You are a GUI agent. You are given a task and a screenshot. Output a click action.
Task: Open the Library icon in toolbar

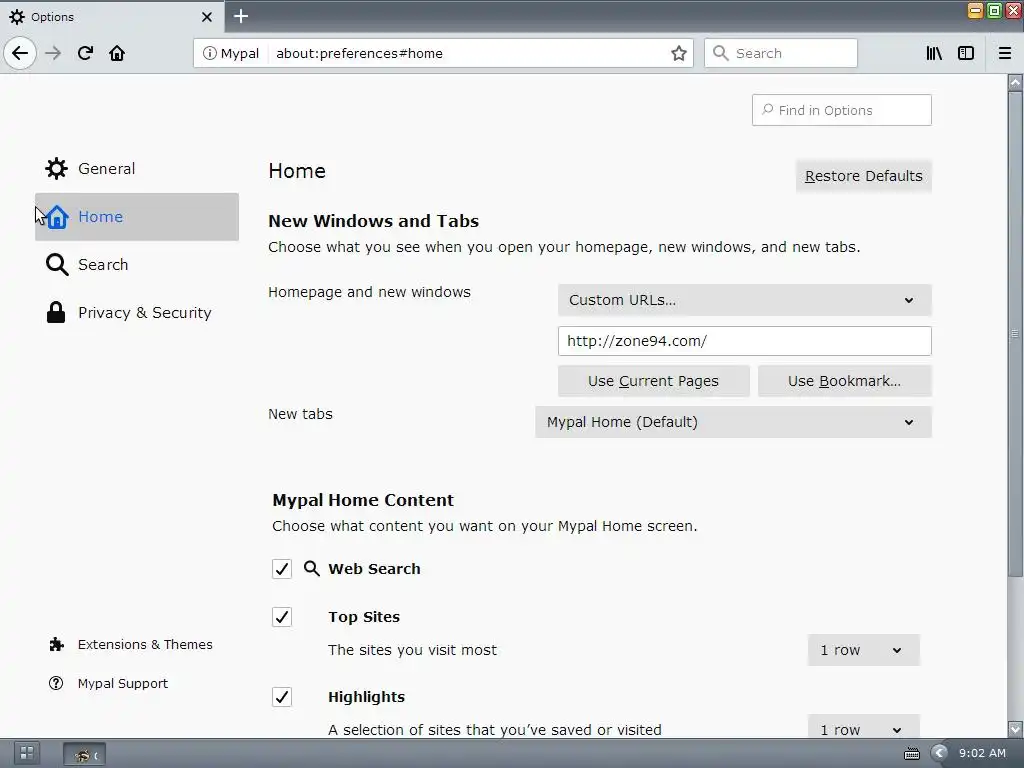[x=934, y=53]
